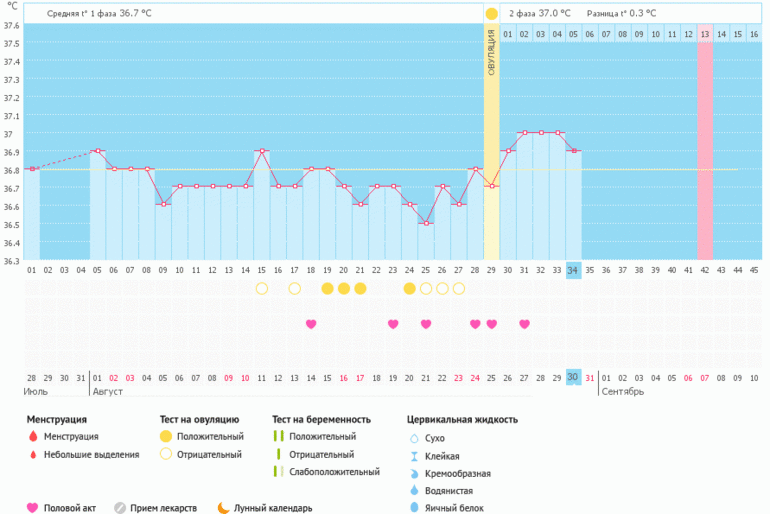
Task: Select highlighted calendar date 30
Action: pyautogui.click(x=572, y=377)
